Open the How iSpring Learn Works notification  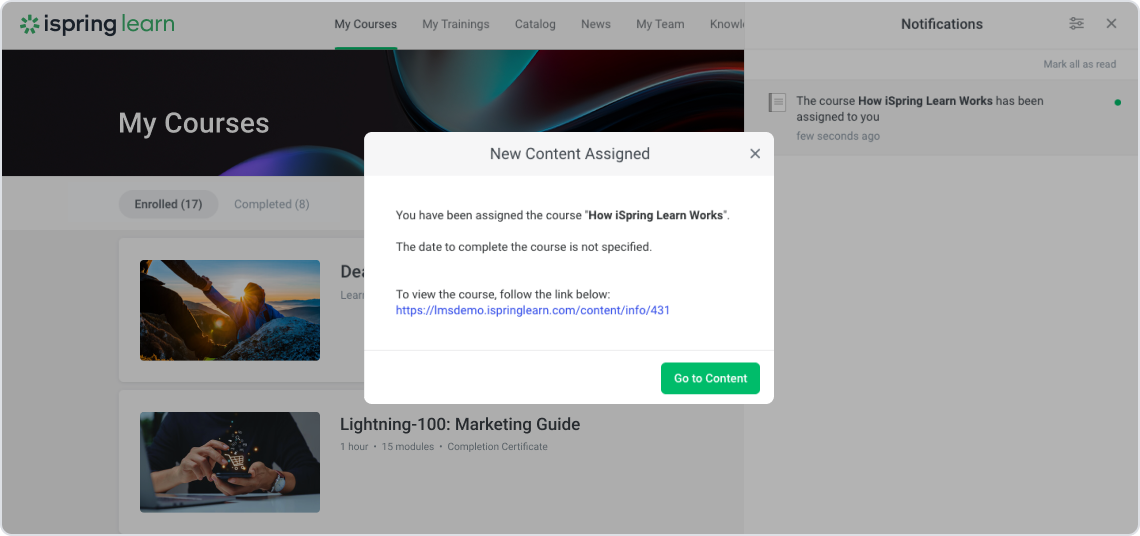point(942,118)
